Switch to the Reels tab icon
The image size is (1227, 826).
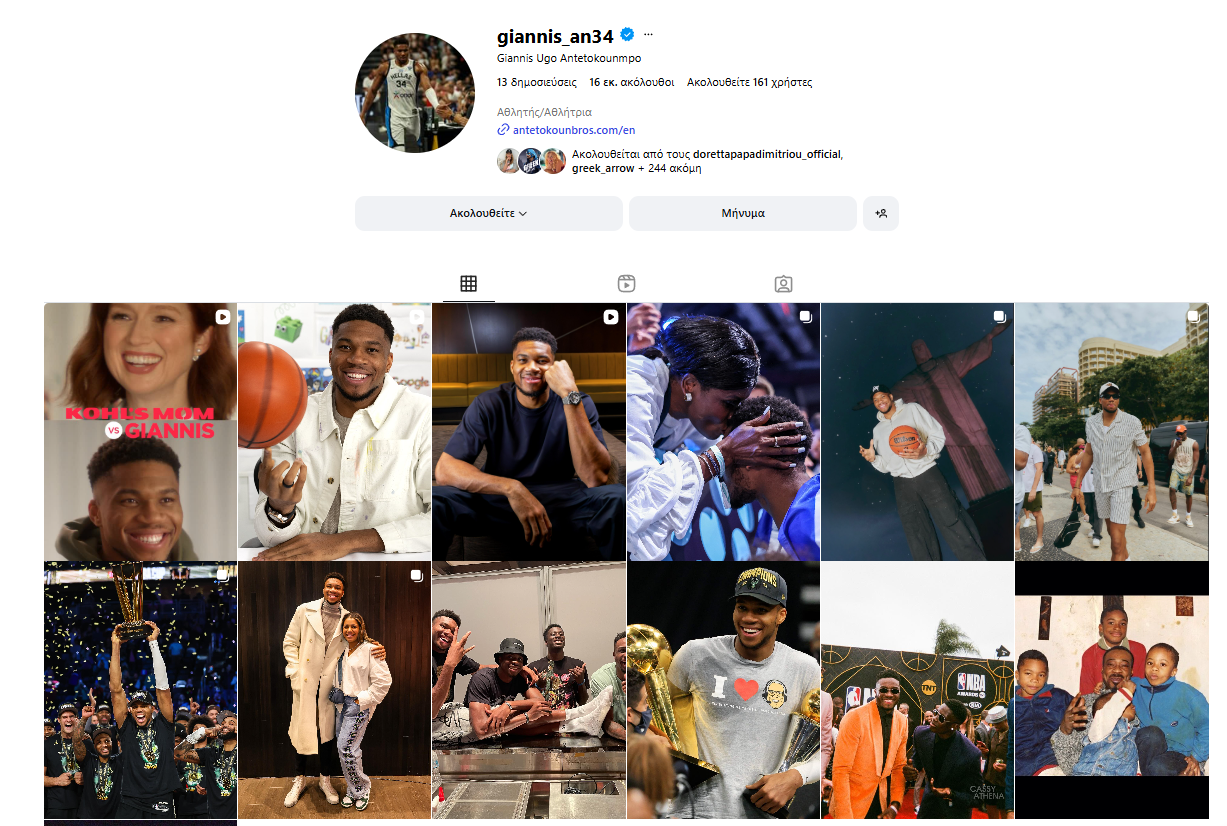626,284
